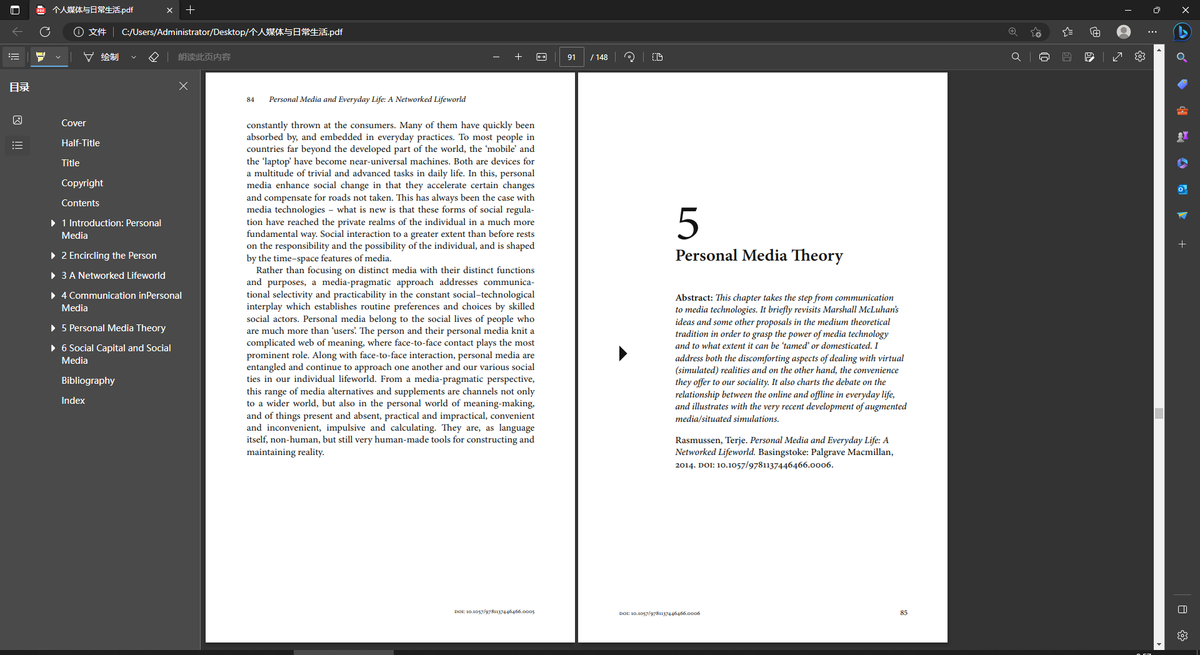1200x655 pixels.
Task: Click the 3 A Networked Lifeworld outline text
Action: (x=113, y=275)
